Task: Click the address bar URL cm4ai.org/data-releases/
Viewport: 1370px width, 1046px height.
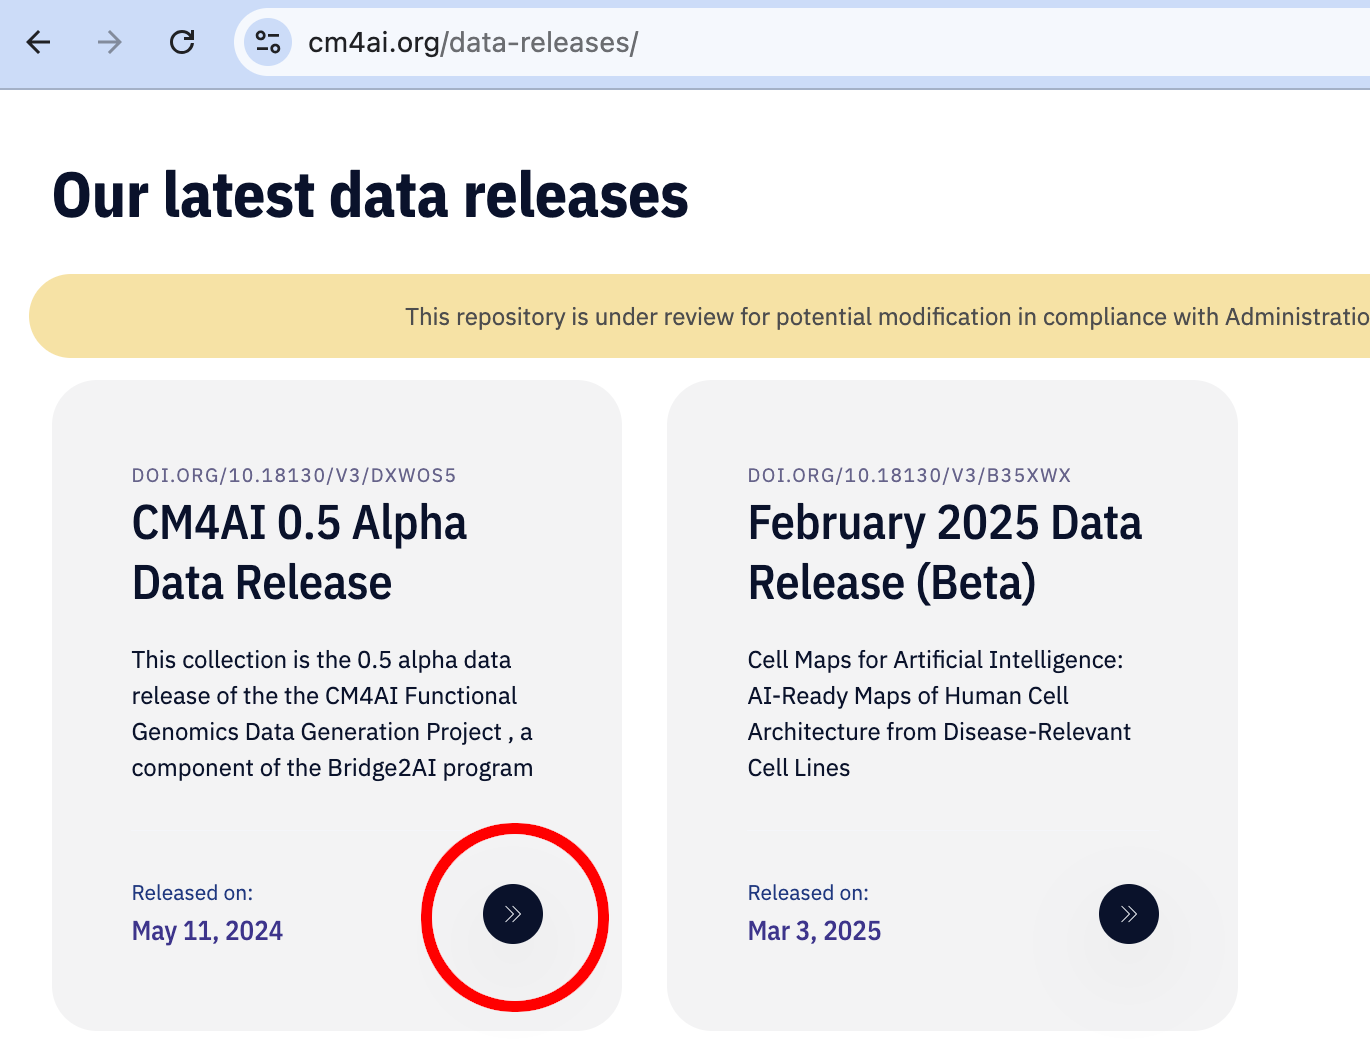Action: click(473, 42)
